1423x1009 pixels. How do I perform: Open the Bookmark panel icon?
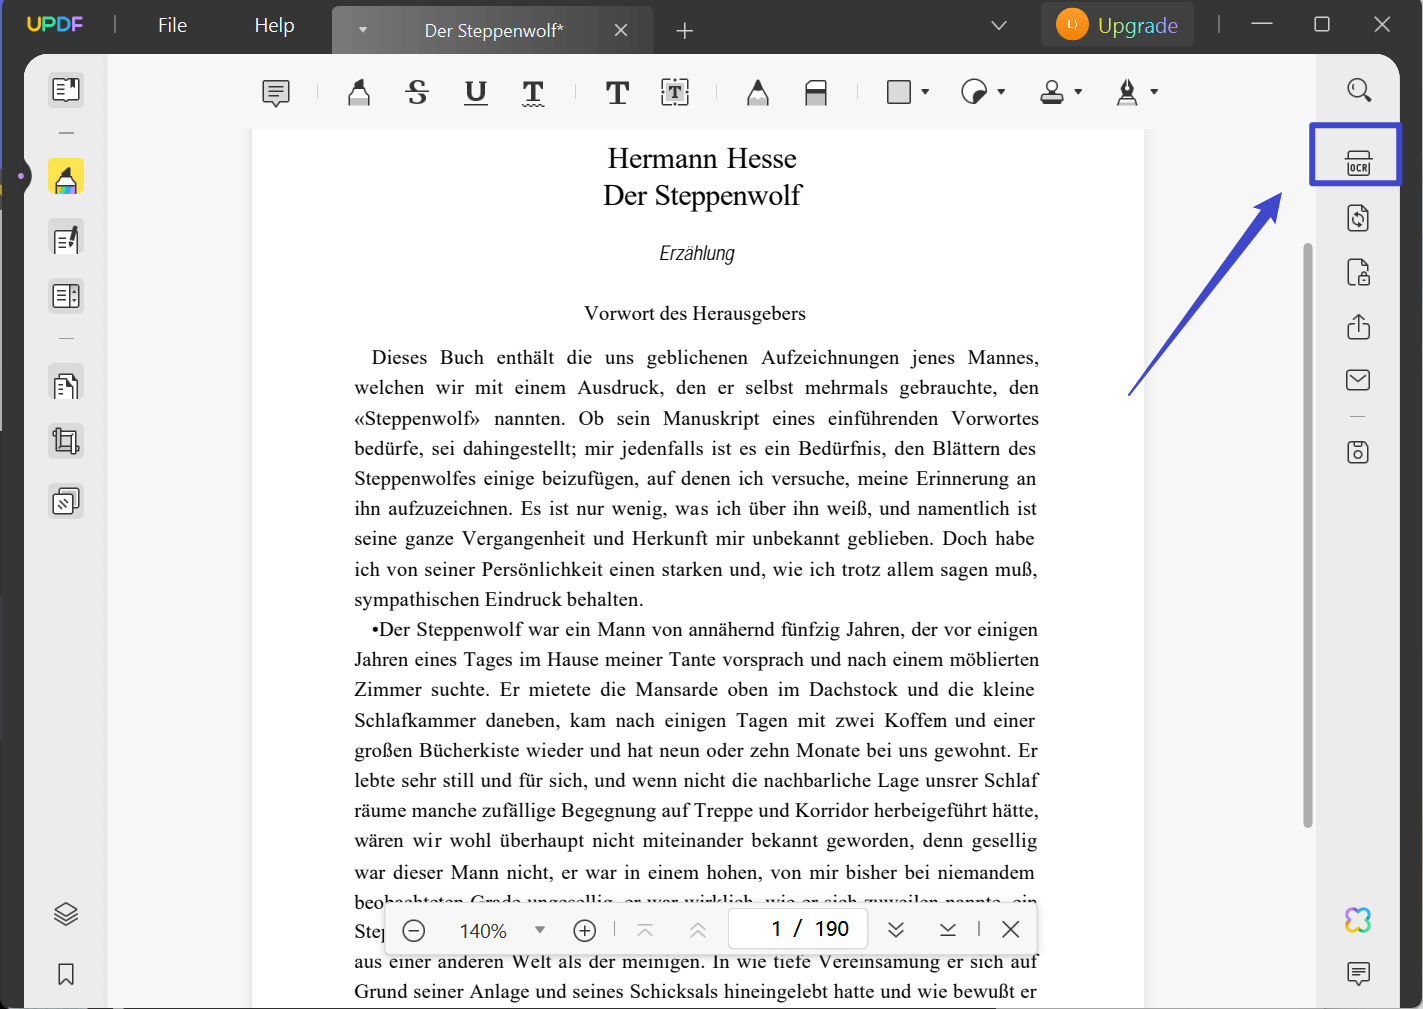(66, 974)
